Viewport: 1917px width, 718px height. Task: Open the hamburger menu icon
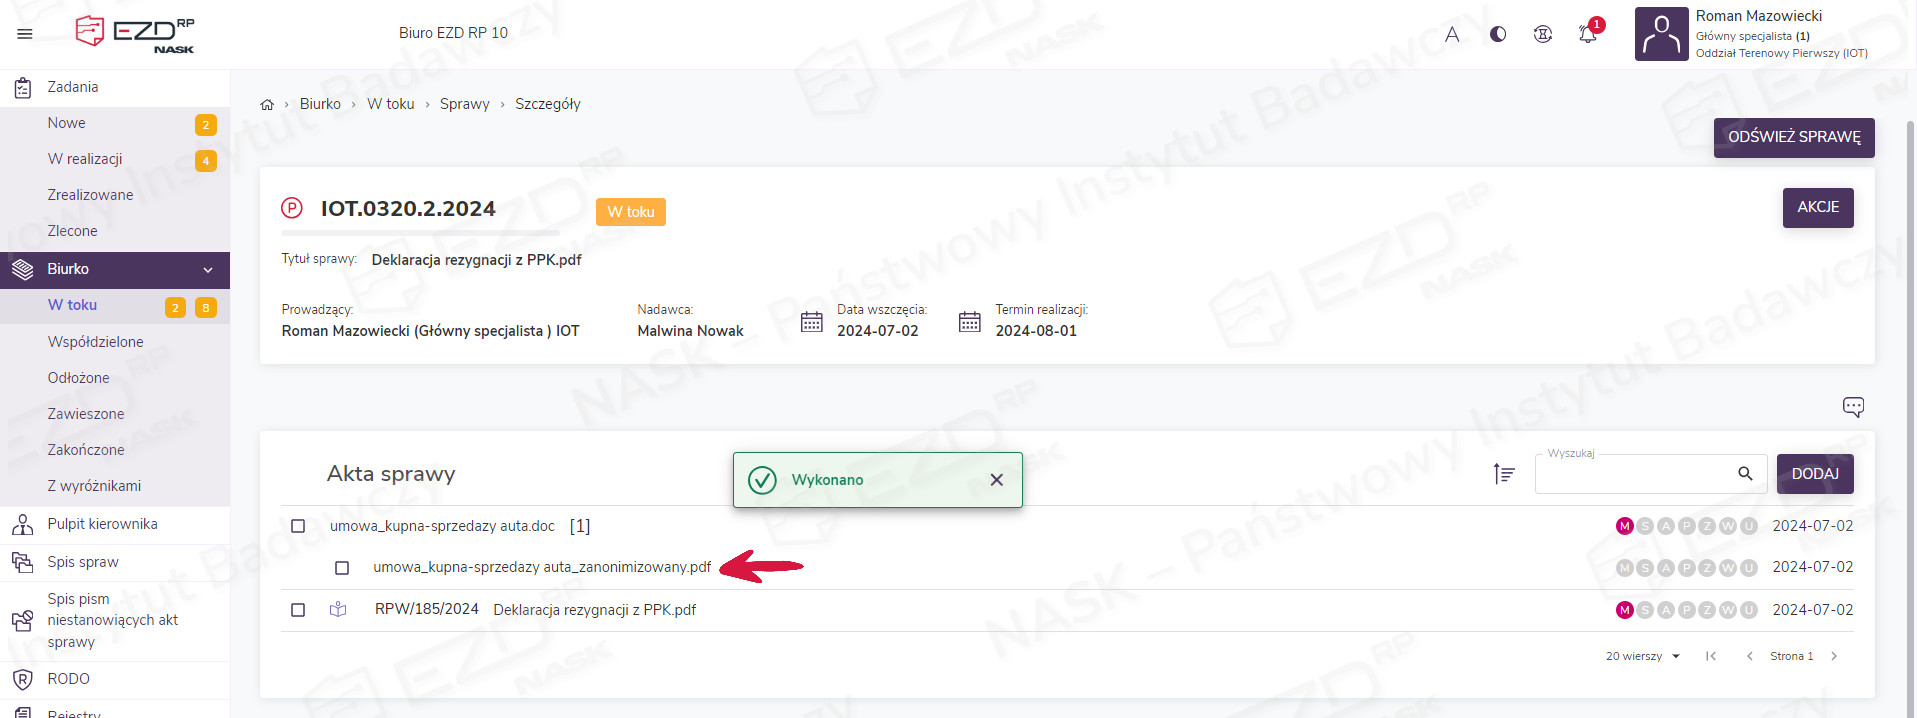pyautogui.click(x=25, y=34)
